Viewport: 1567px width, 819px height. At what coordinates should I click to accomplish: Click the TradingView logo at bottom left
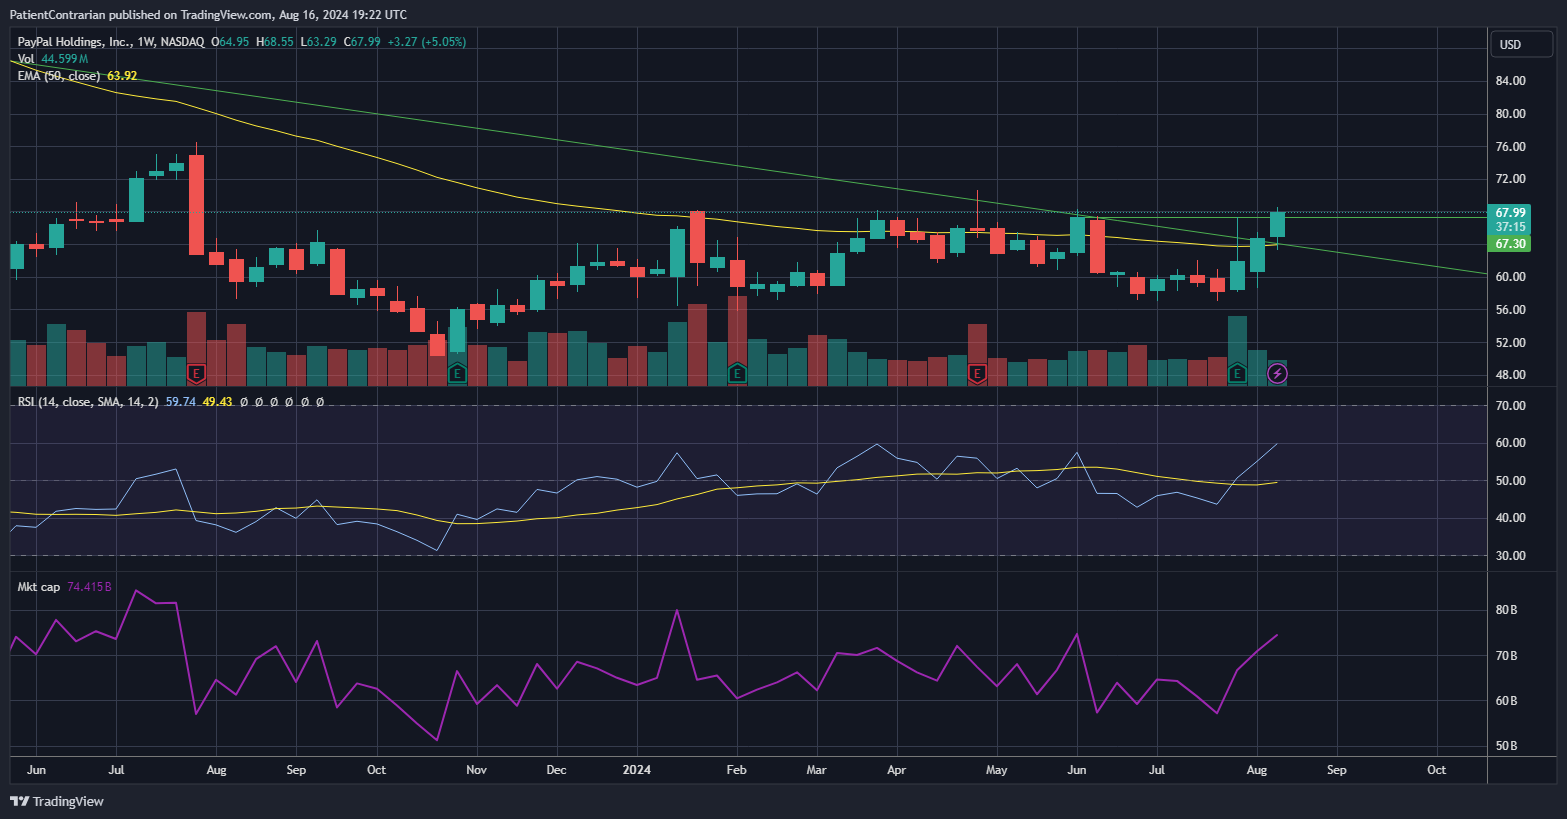(x=56, y=801)
